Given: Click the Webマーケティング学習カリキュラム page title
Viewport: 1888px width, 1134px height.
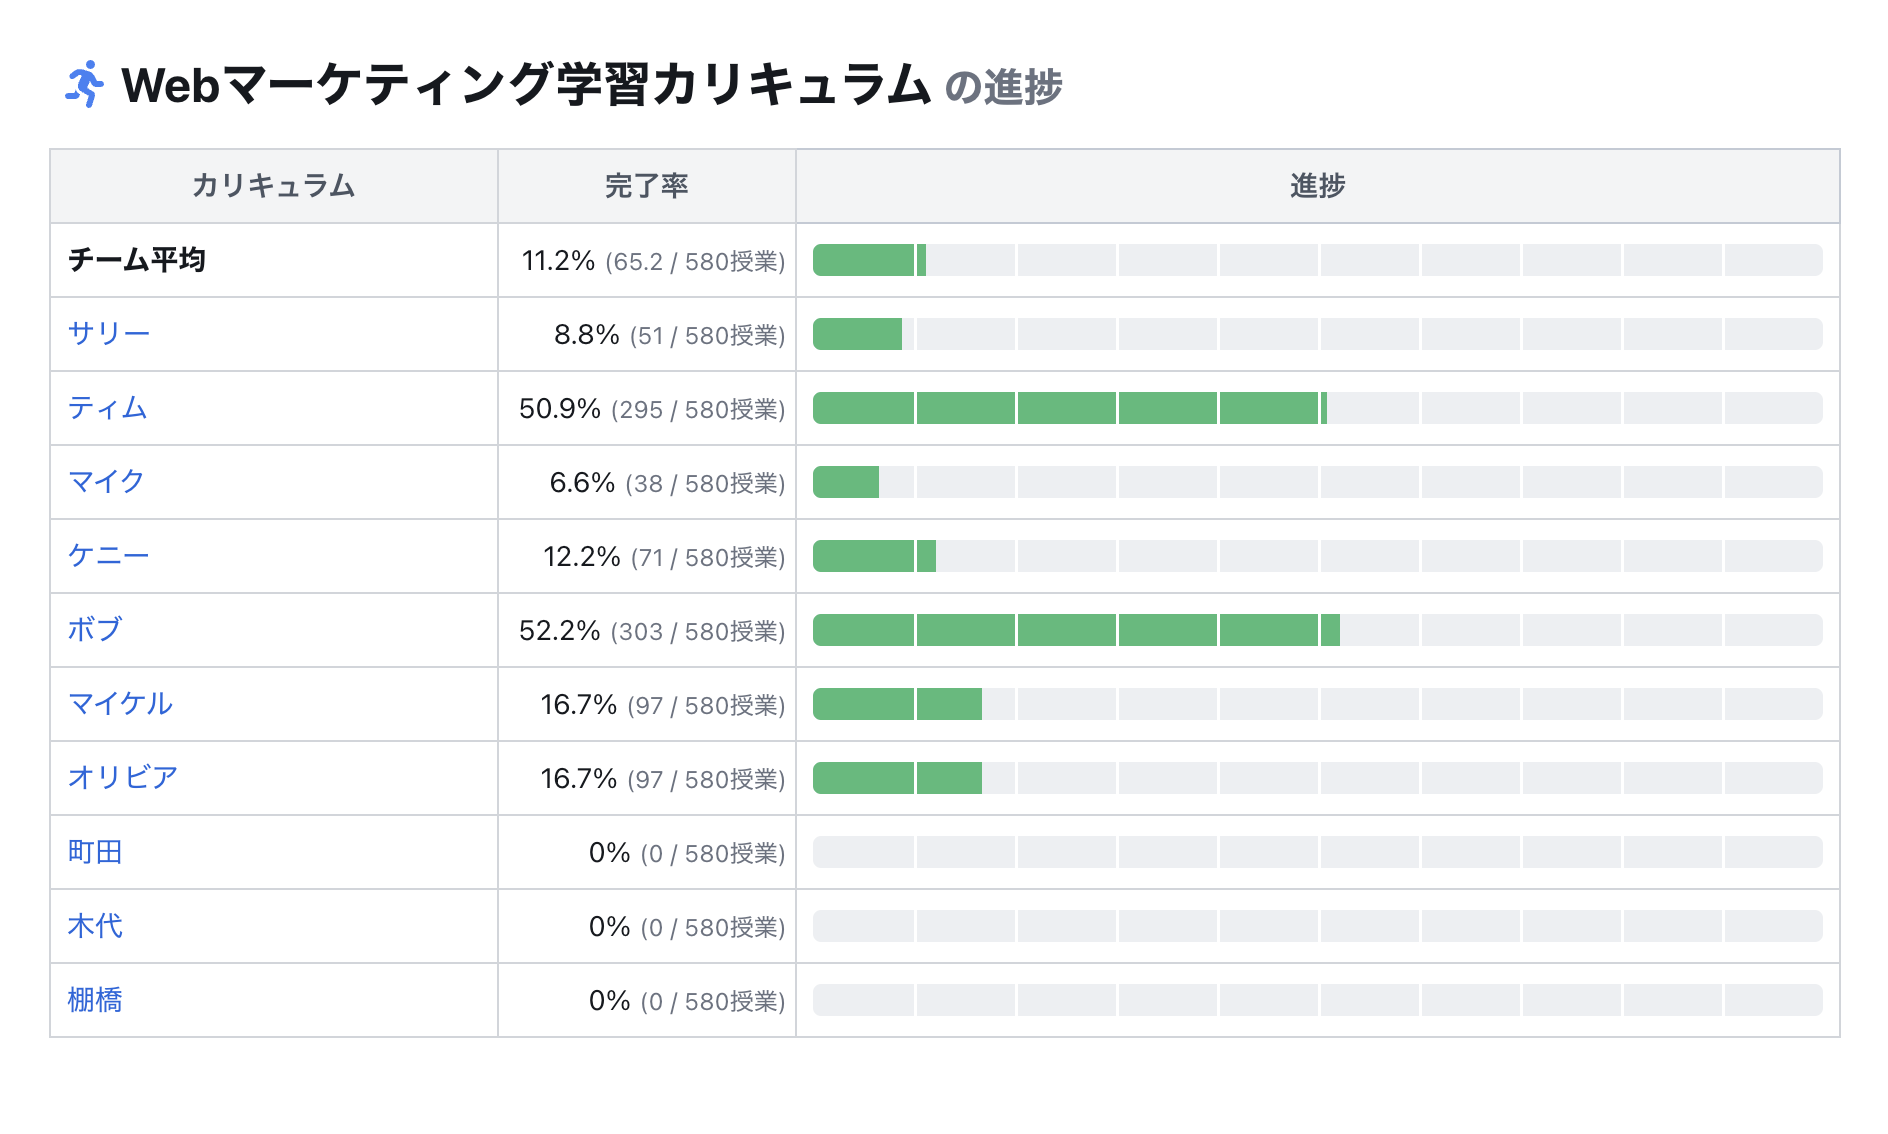Looking at the screenshot, I should coord(526,85).
